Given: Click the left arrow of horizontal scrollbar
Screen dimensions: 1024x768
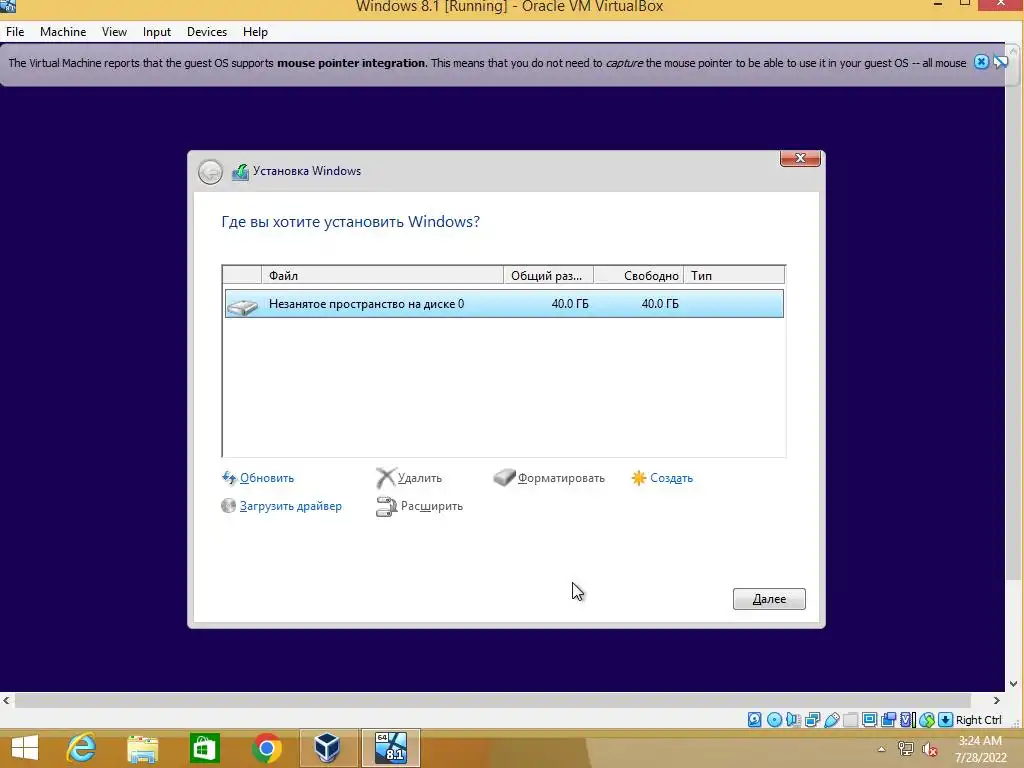Looking at the screenshot, I should tap(7, 700).
